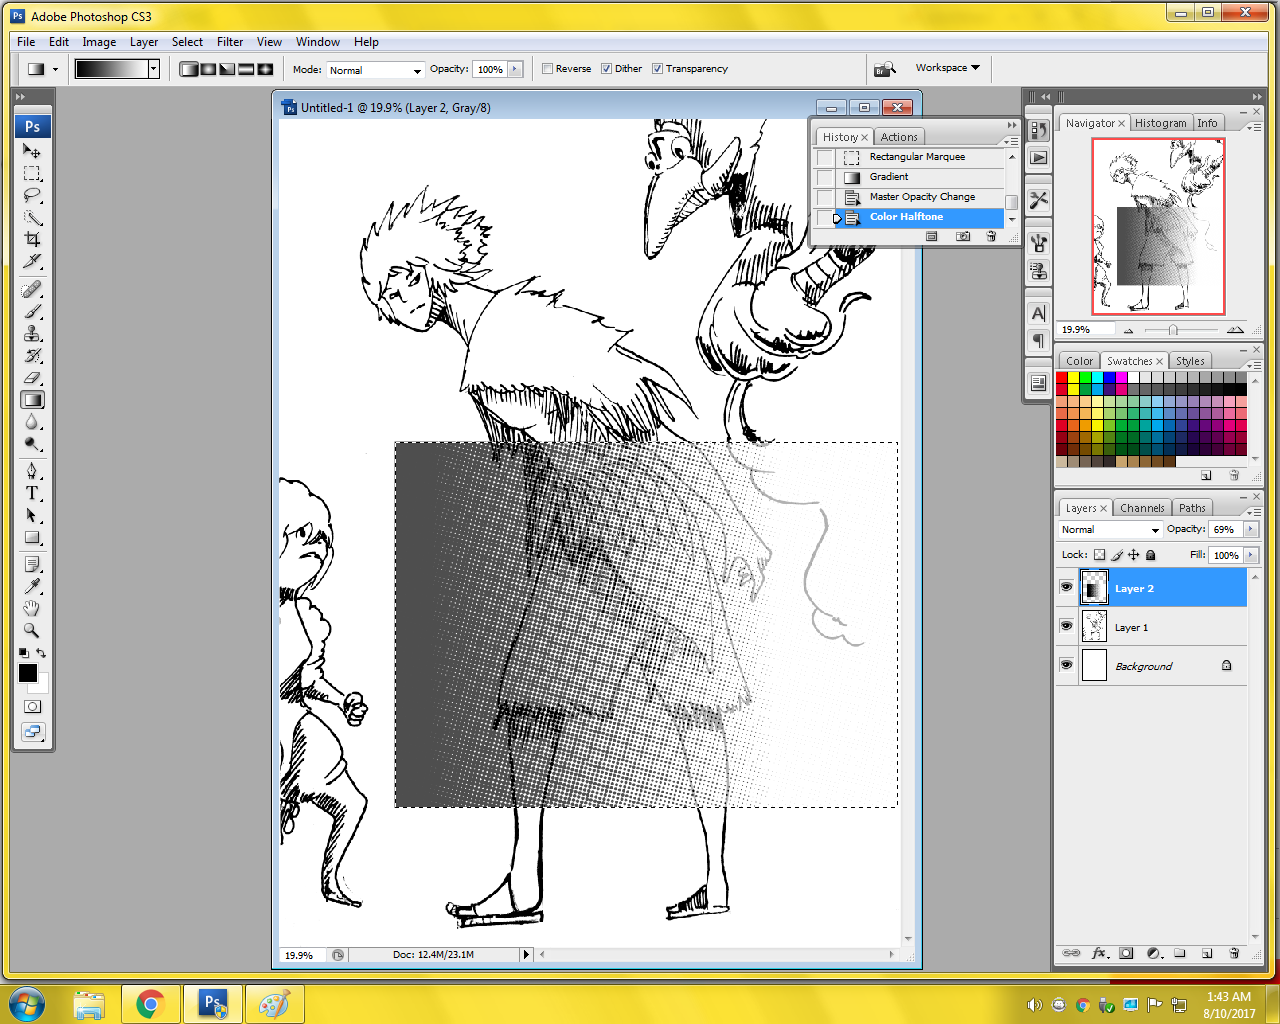Image resolution: width=1280 pixels, height=1024 pixels.
Task: Open the status bar info flyout arrow
Action: click(x=526, y=955)
